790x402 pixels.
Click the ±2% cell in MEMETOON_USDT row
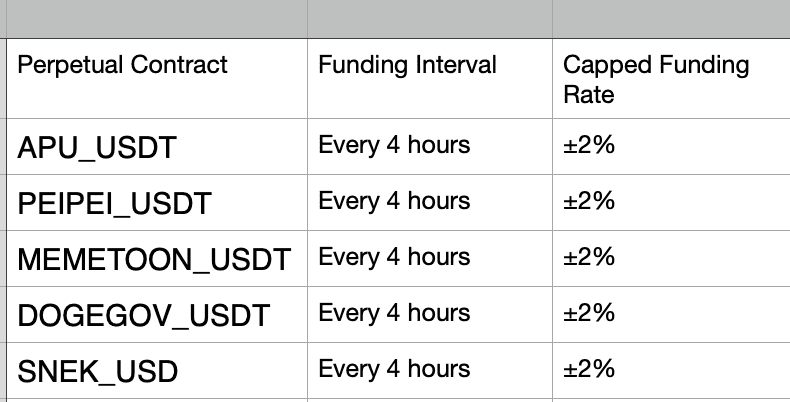point(670,258)
